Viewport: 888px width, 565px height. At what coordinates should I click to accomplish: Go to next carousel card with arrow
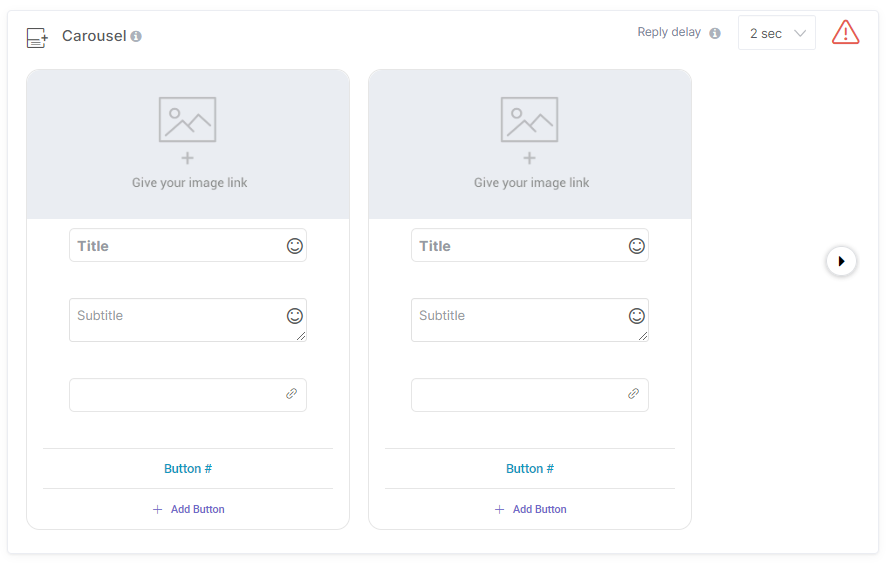tap(841, 261)
